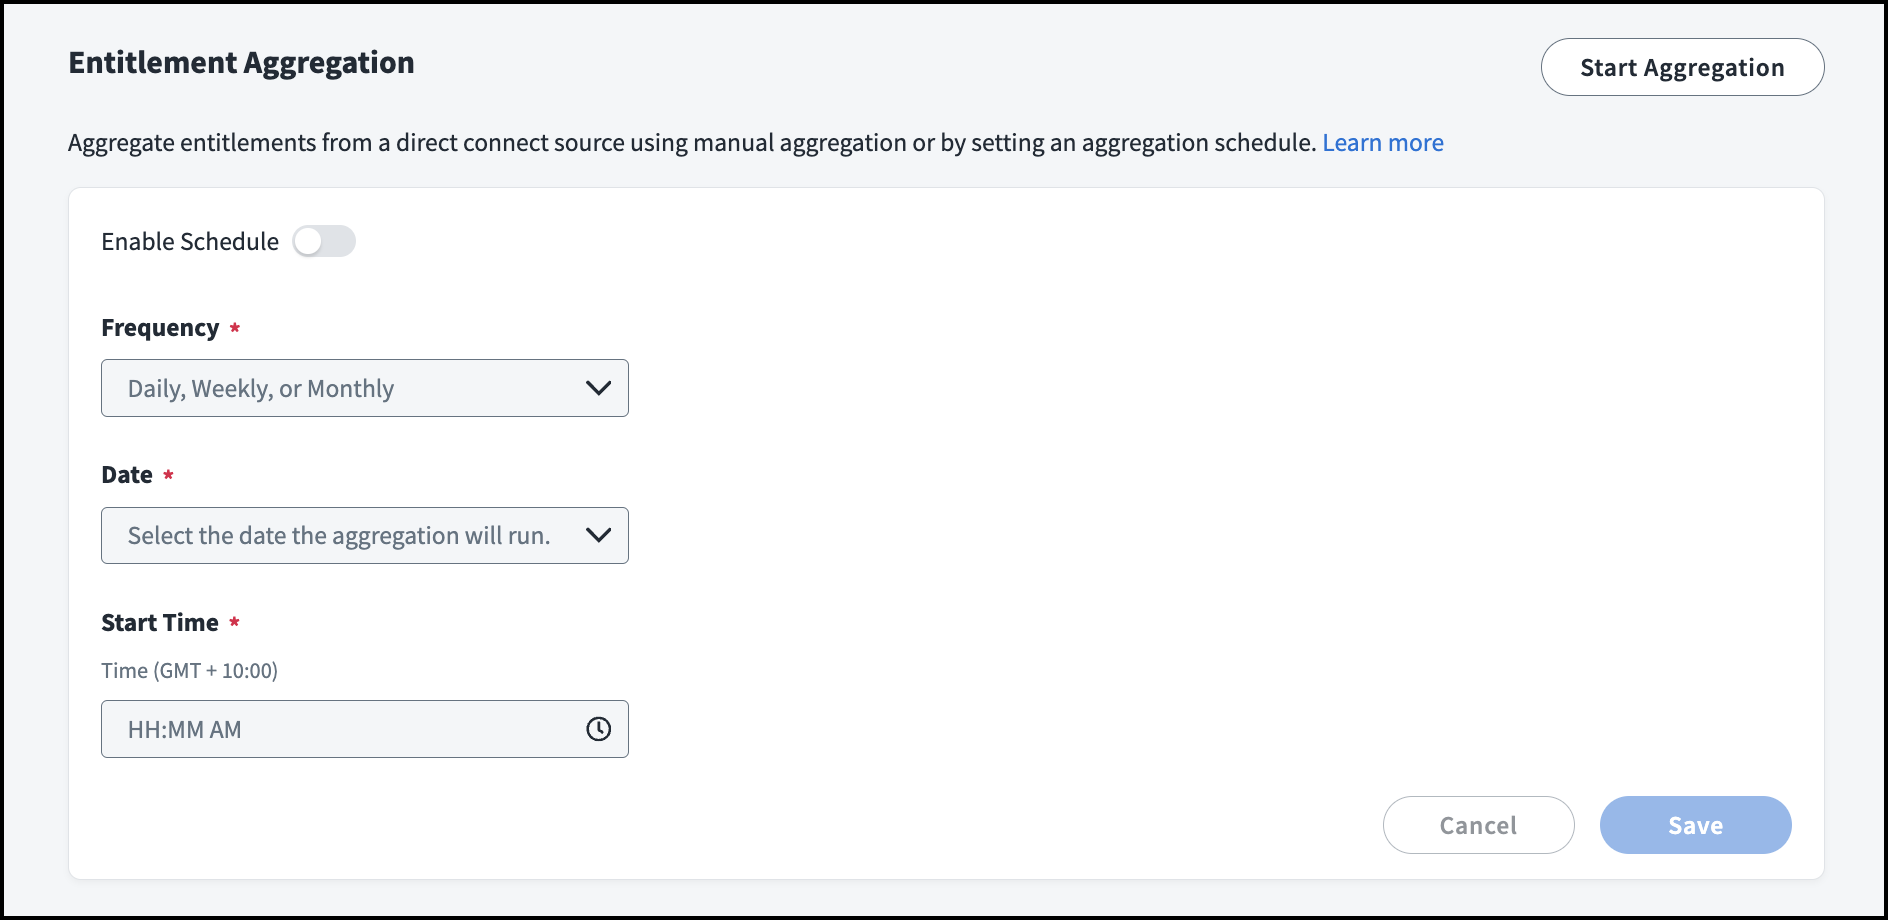Click the clock icon in Start Time field
This screenshot has width=1888, height=920.
(x=598, y=729)
